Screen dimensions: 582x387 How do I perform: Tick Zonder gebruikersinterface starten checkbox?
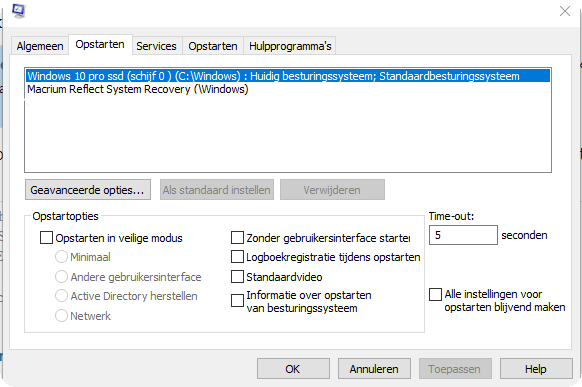(x=238, y=237)
